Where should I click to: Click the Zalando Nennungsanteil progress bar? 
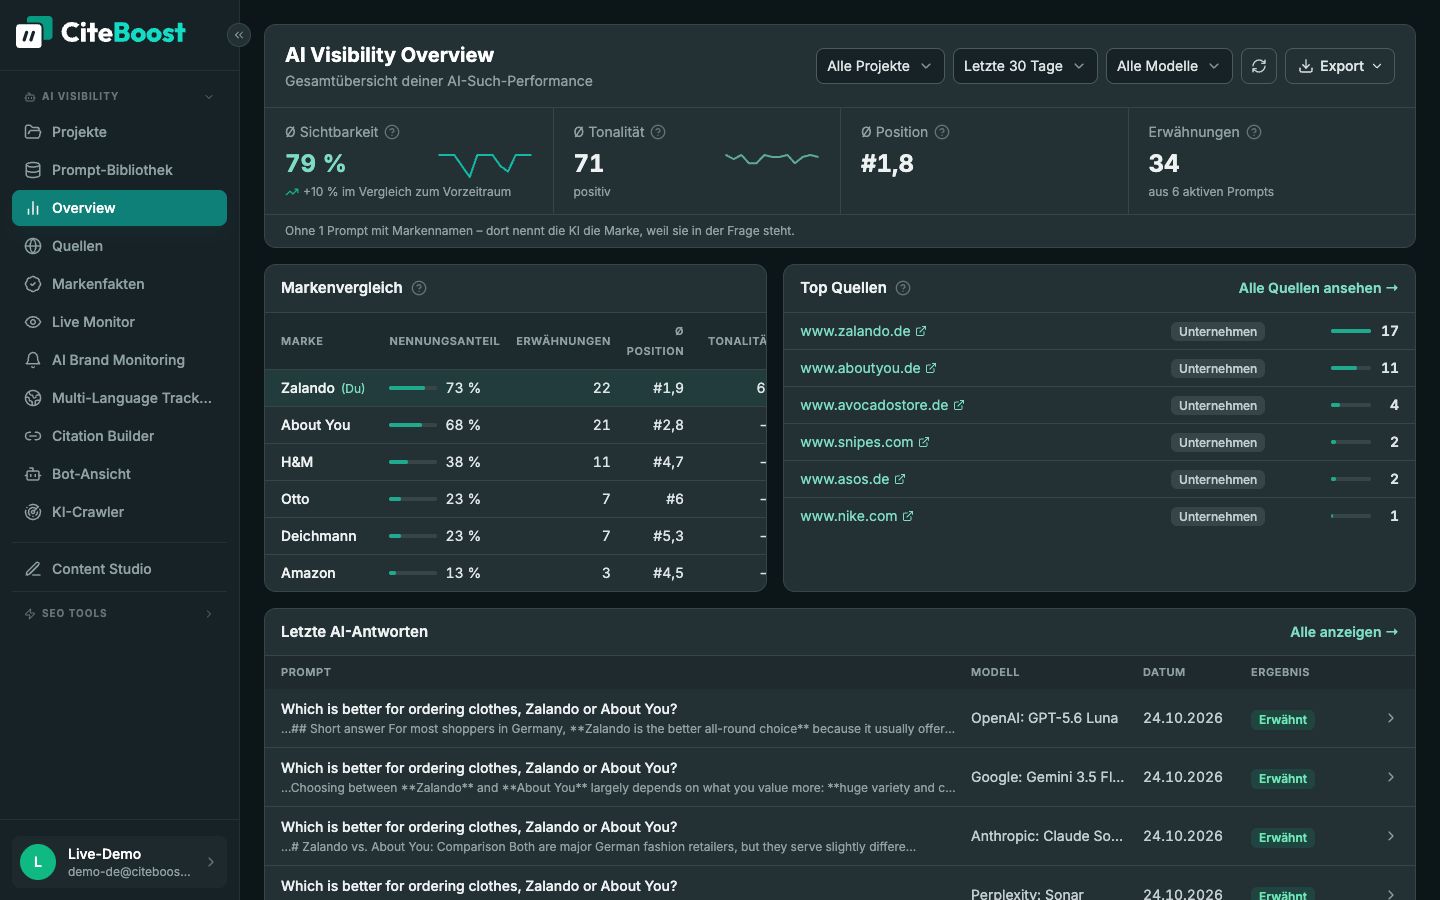[413, 388]
